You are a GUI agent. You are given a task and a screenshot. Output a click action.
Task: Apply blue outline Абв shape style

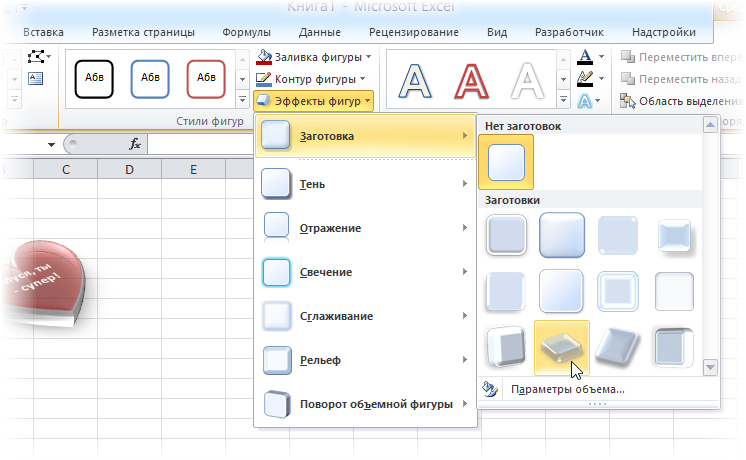click(x=150, y=79)
